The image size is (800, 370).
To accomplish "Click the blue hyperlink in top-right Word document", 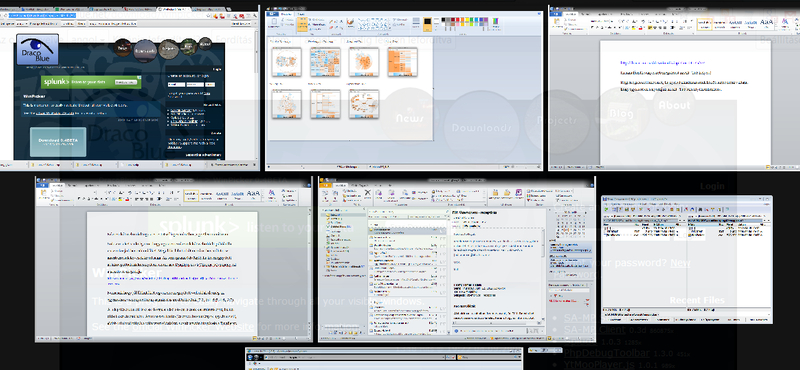I will [663, 63].
